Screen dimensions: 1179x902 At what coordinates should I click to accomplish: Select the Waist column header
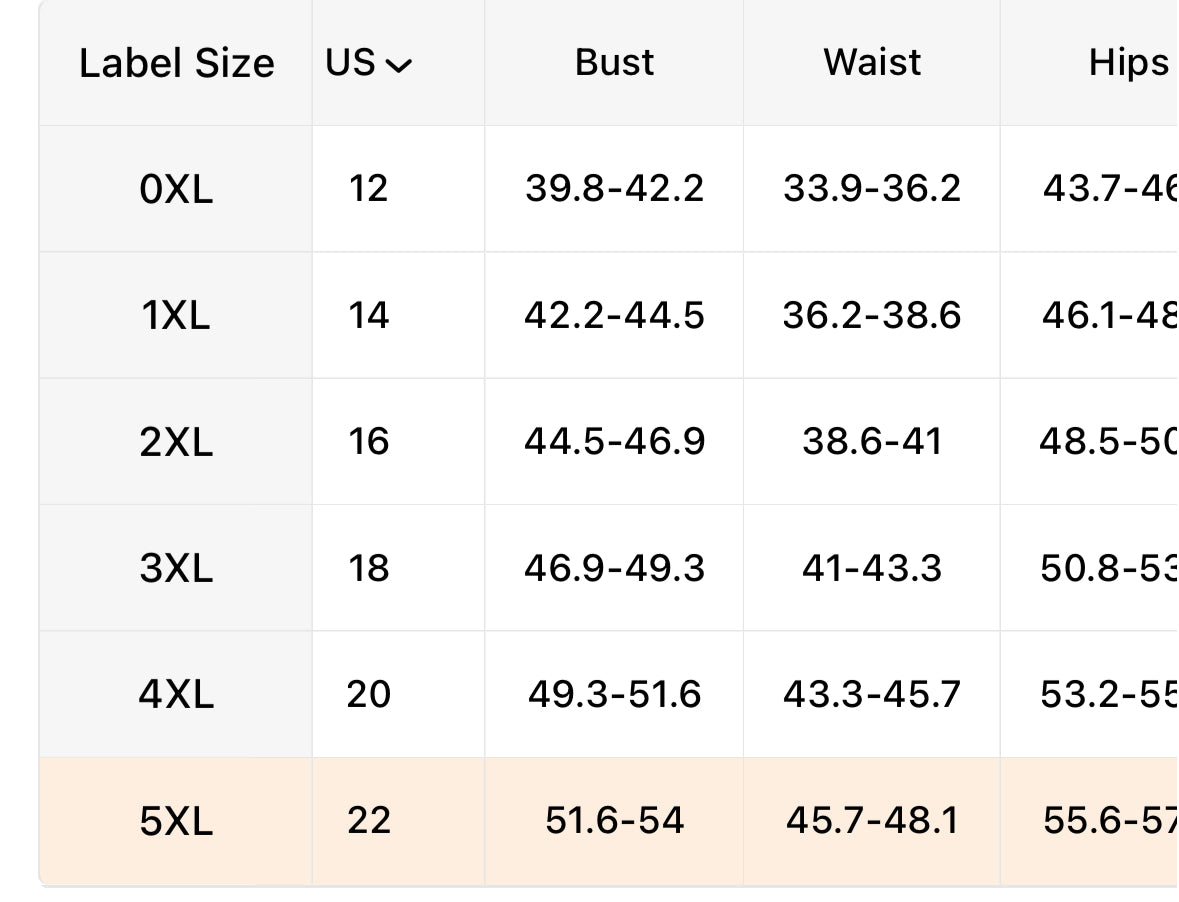[872, 62]
